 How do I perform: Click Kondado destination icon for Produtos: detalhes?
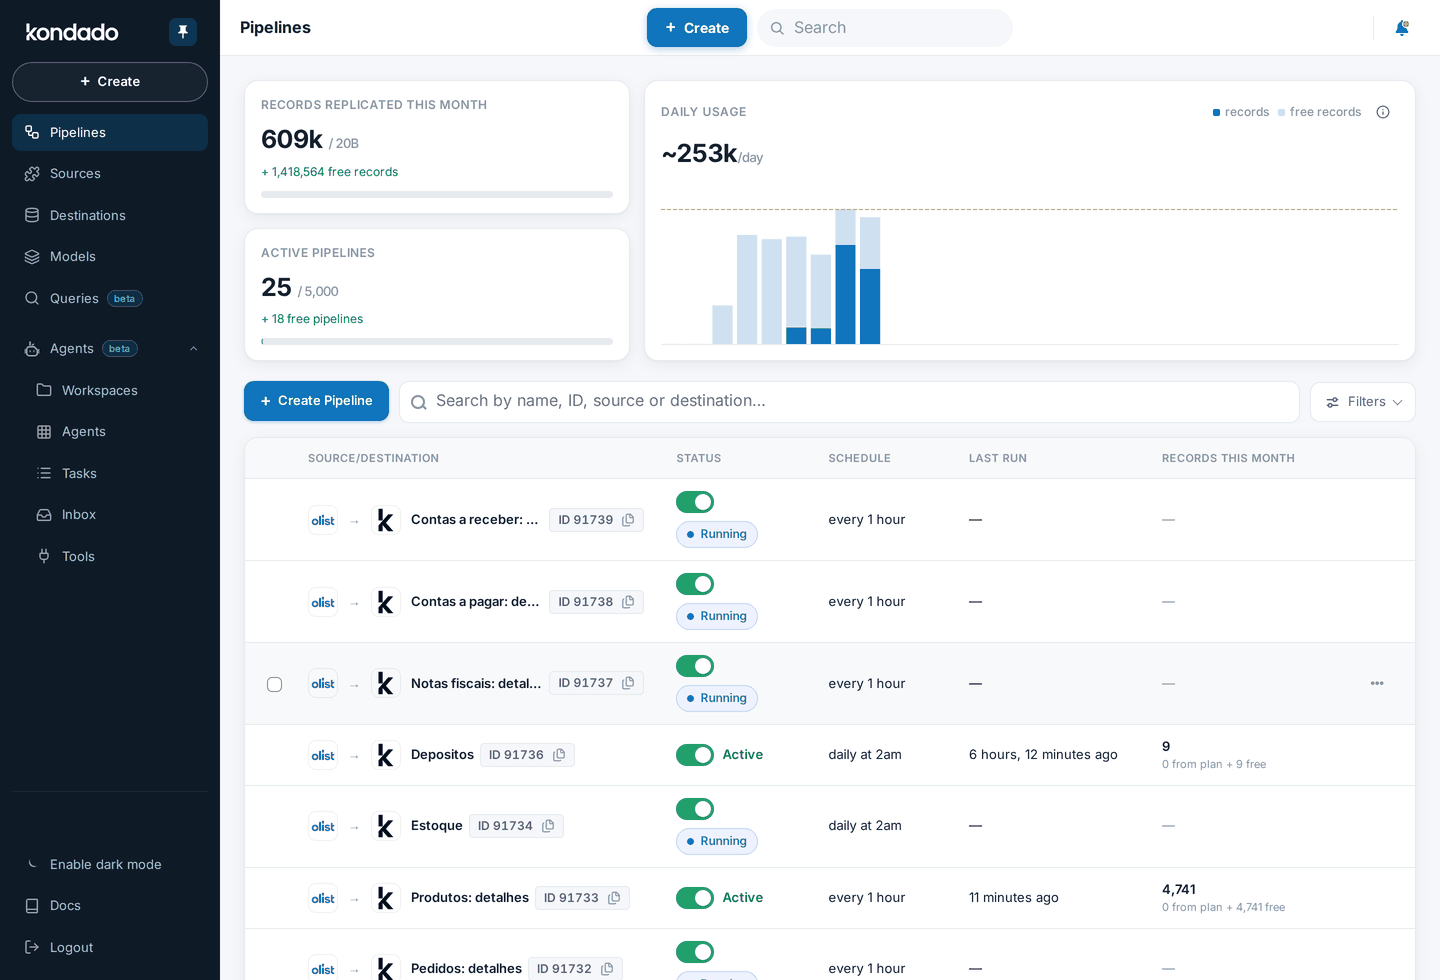click(385, 899)
